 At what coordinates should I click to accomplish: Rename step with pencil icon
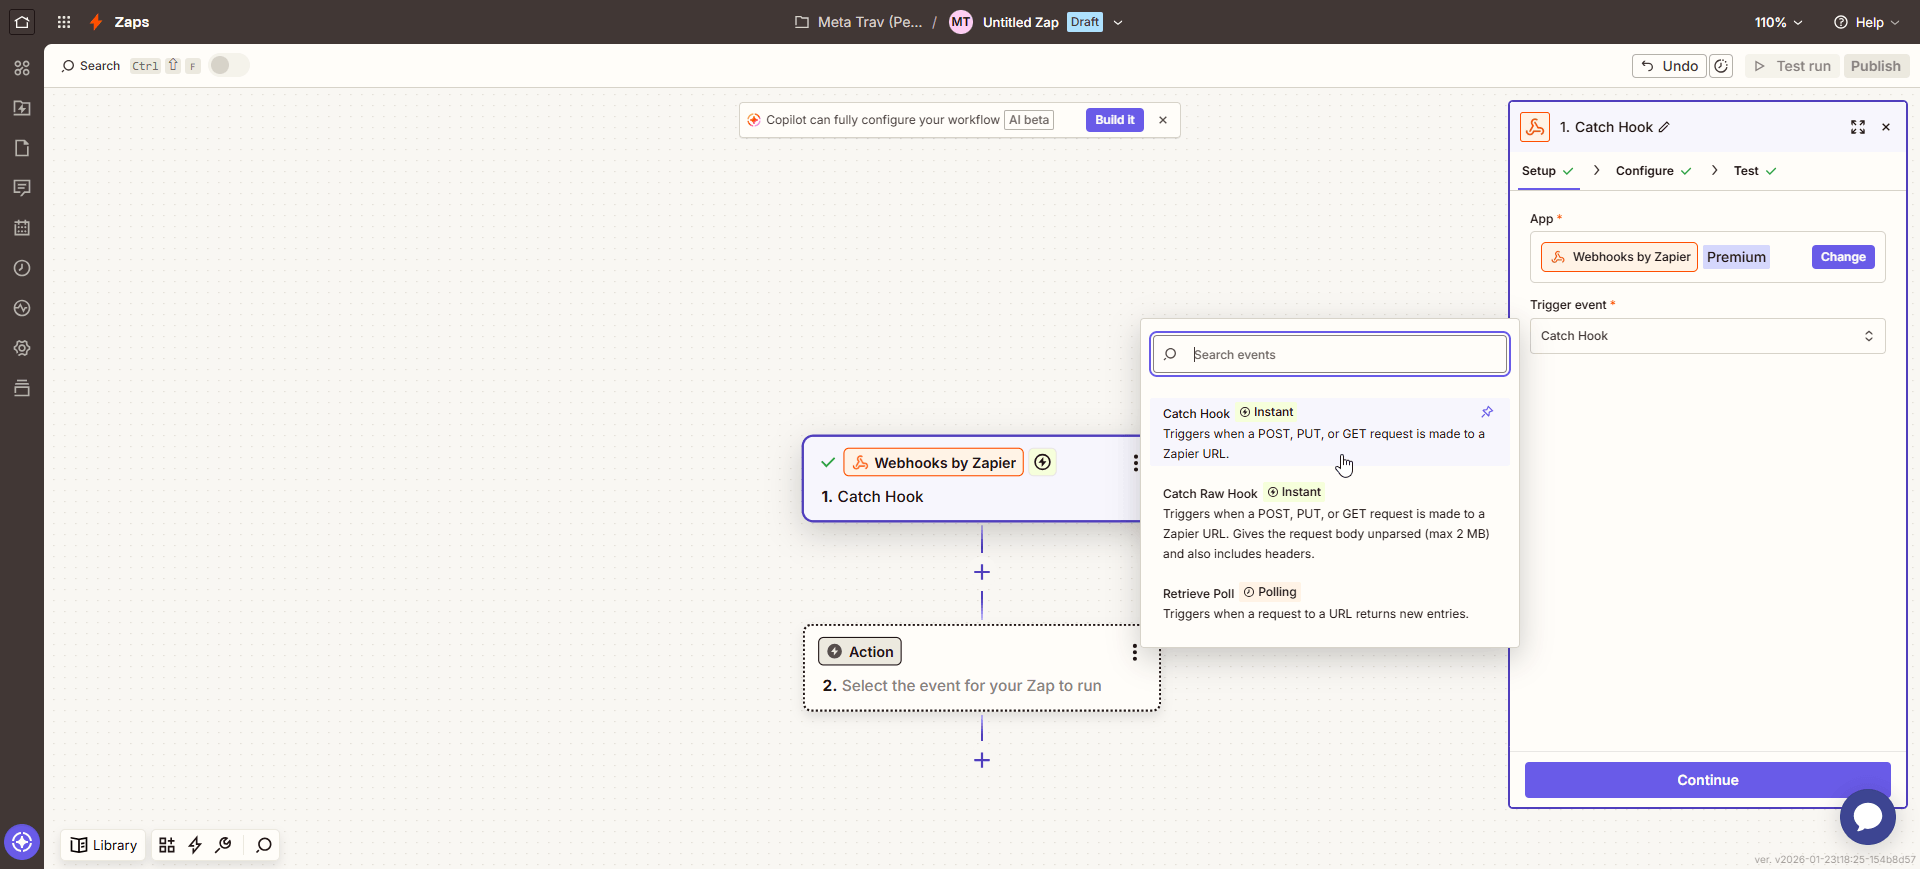(x=1664, y=127)
